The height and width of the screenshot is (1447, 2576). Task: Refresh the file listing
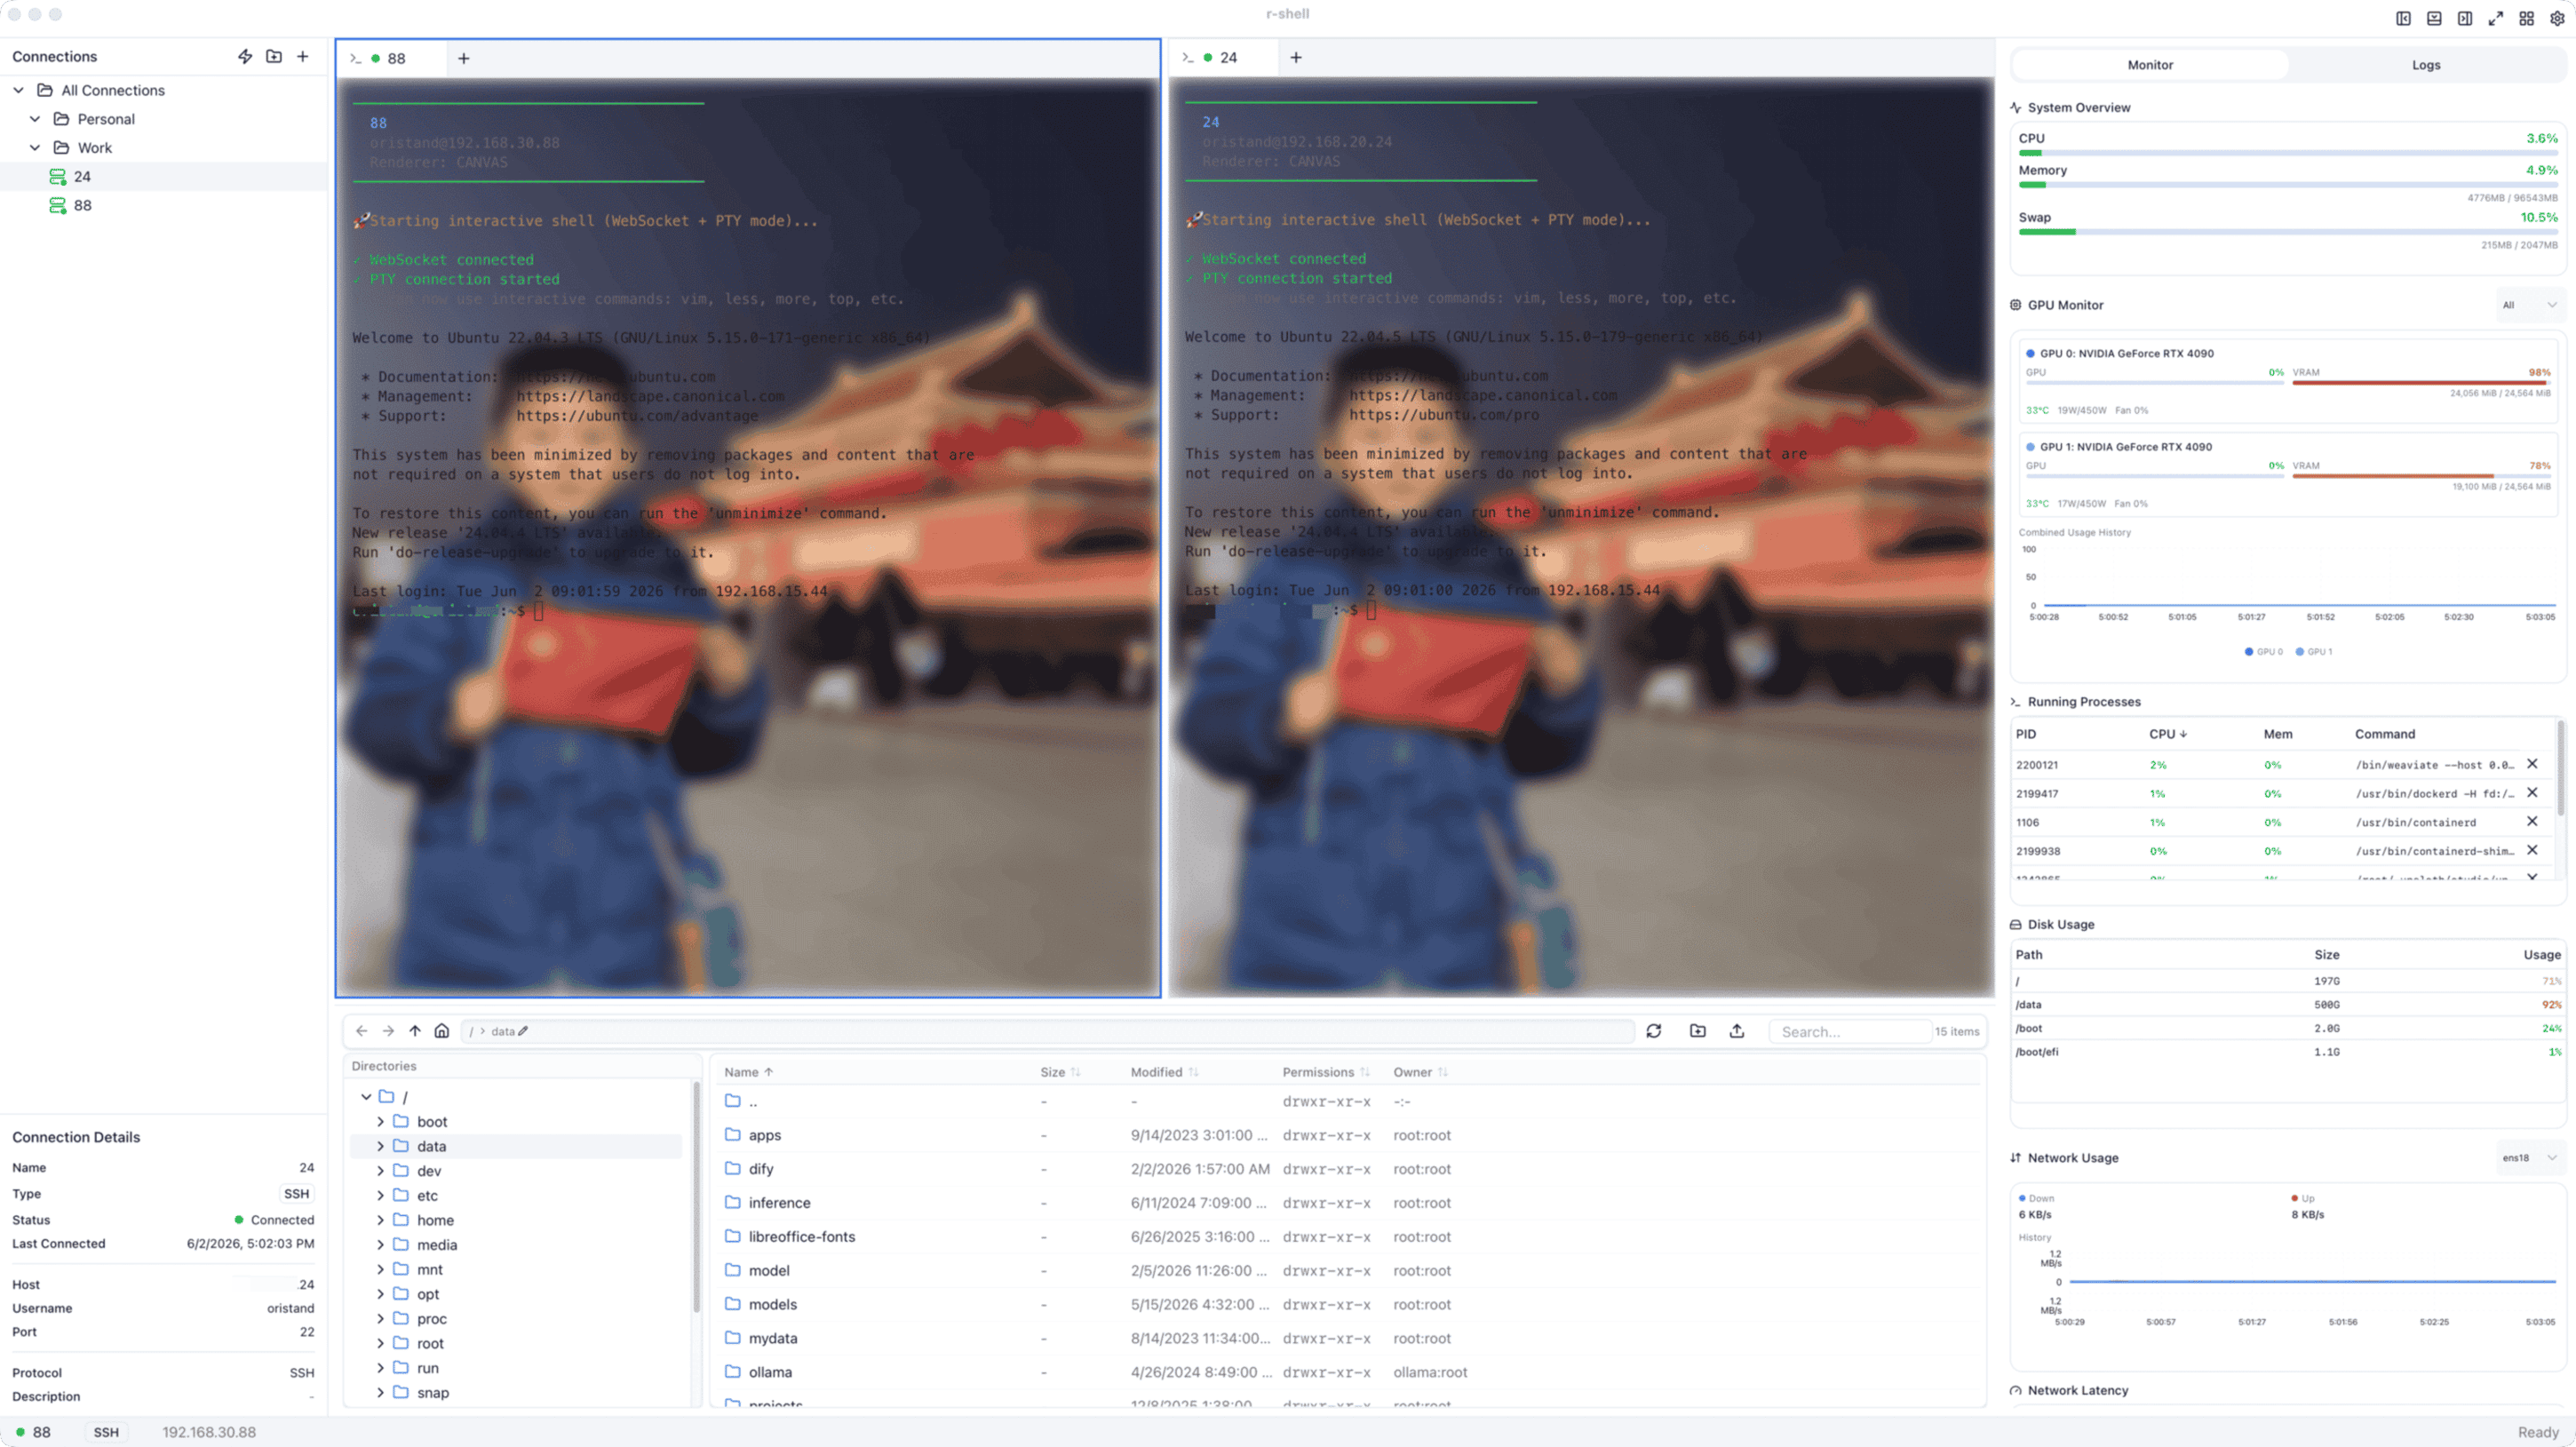click(x=1654, y=1031)
